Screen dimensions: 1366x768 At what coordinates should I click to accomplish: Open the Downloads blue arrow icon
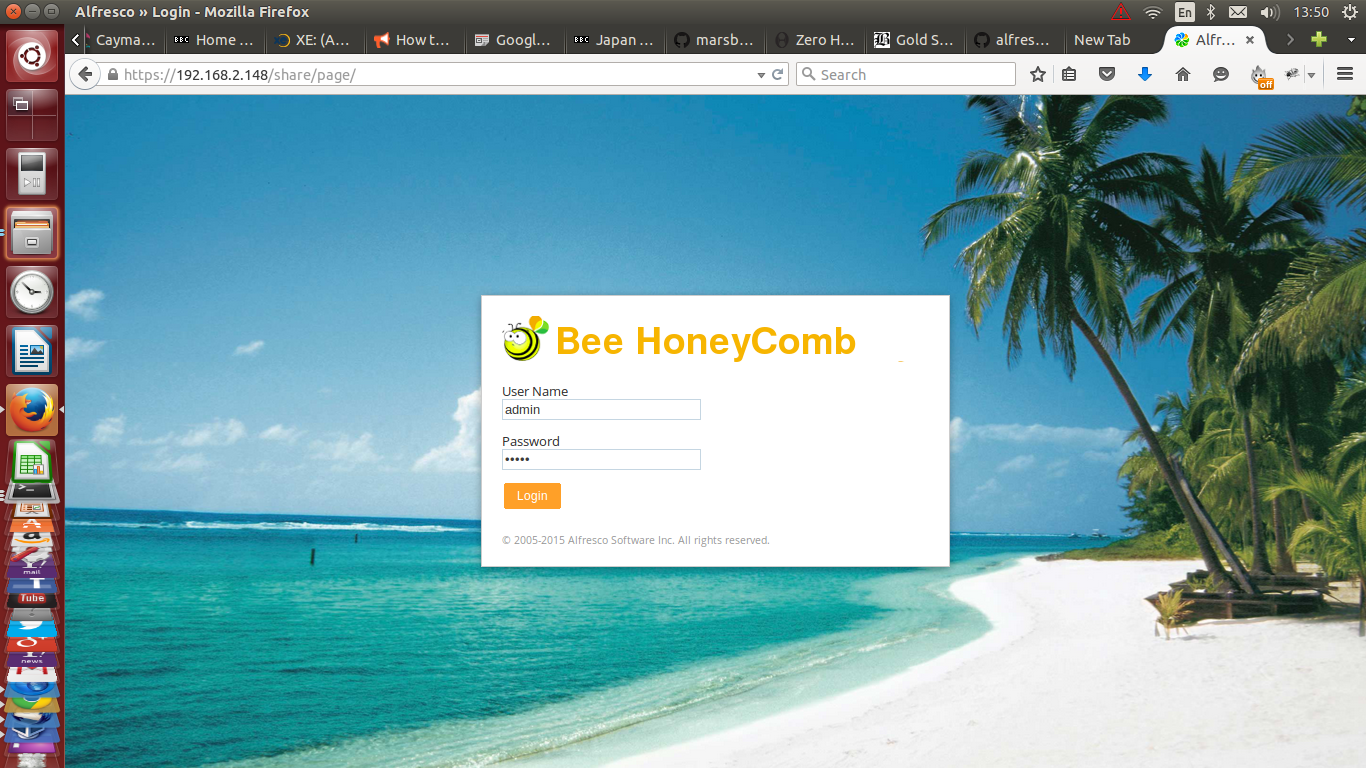1145,75
